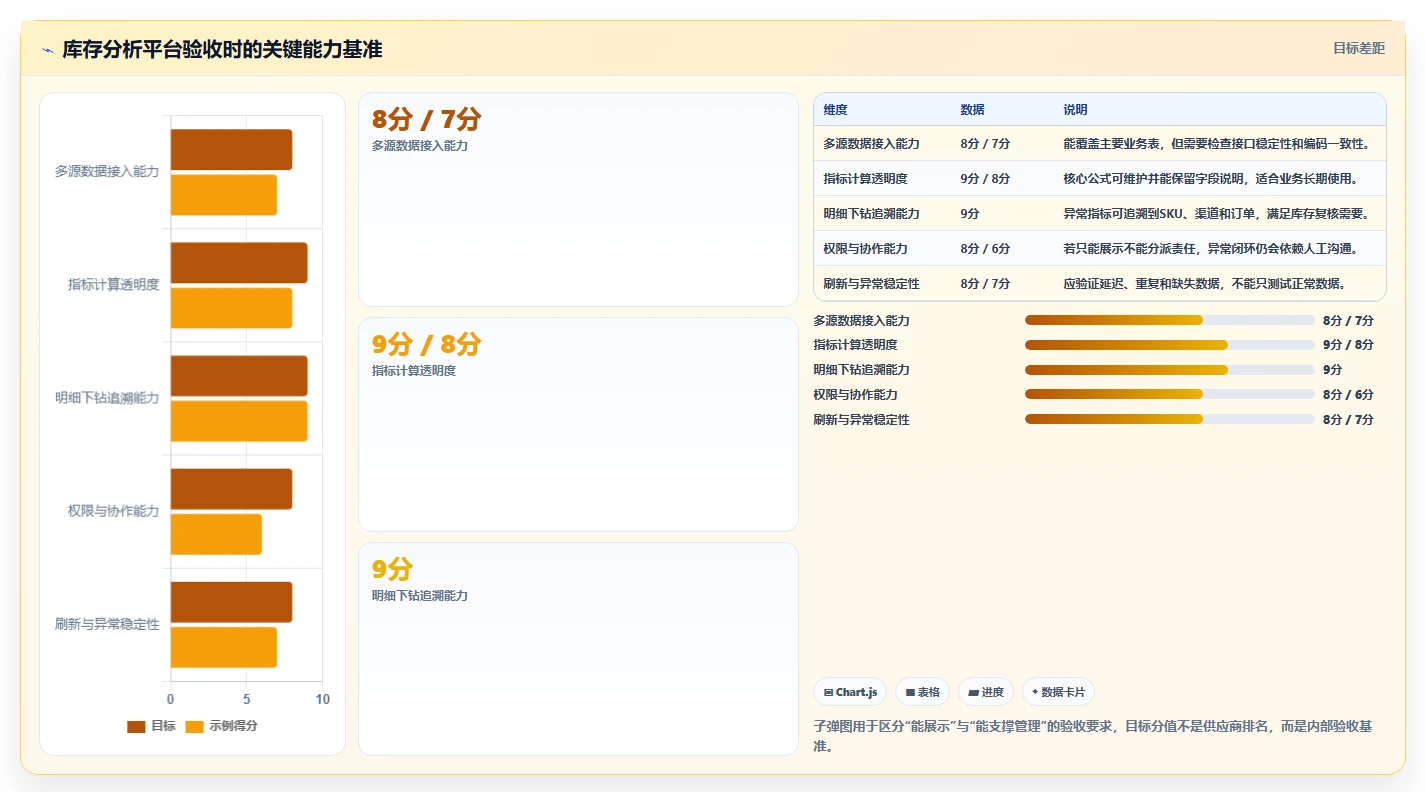Click the 刷新与异常稳定性 progress bar
1426x792 pixels.
[x=1169, y=420]
